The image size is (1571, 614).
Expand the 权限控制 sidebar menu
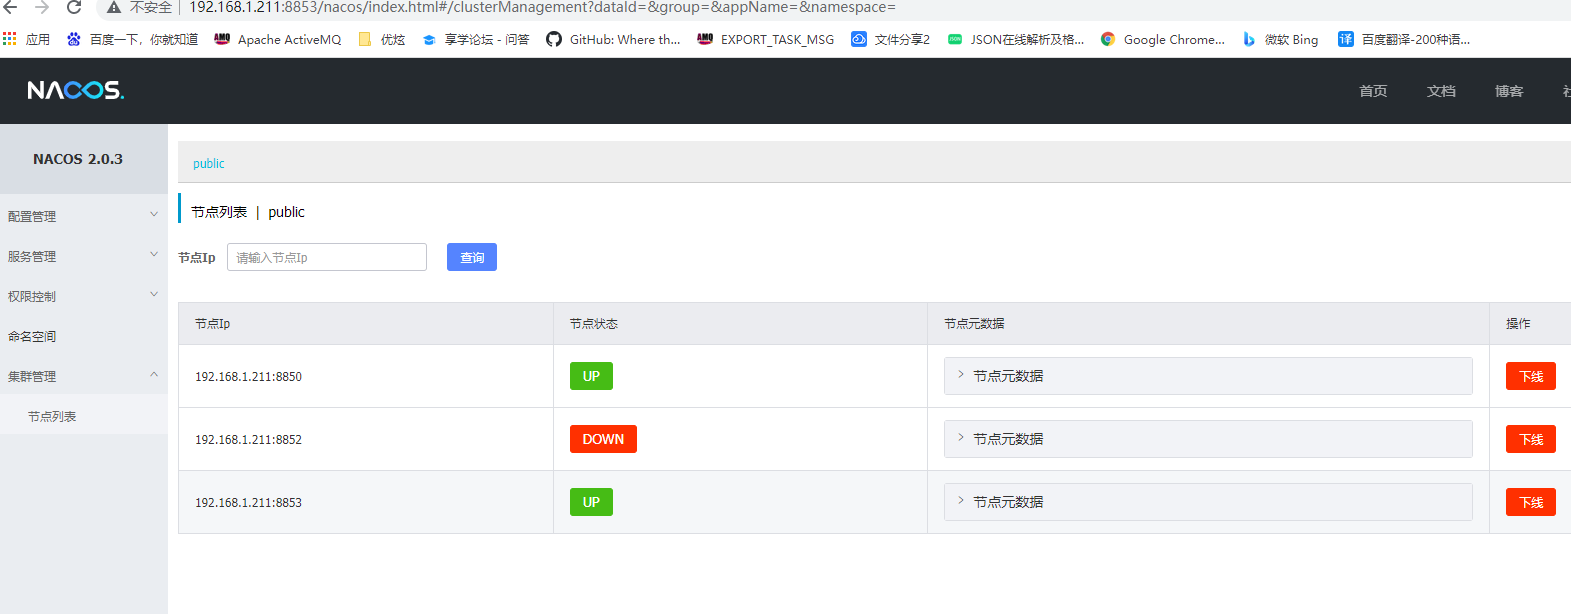coord(84,296)
